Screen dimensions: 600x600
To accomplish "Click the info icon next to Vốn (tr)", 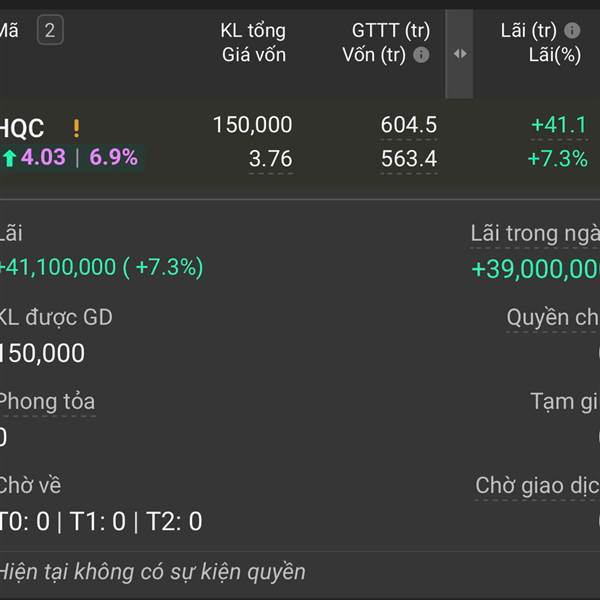I will click(421, 55).
